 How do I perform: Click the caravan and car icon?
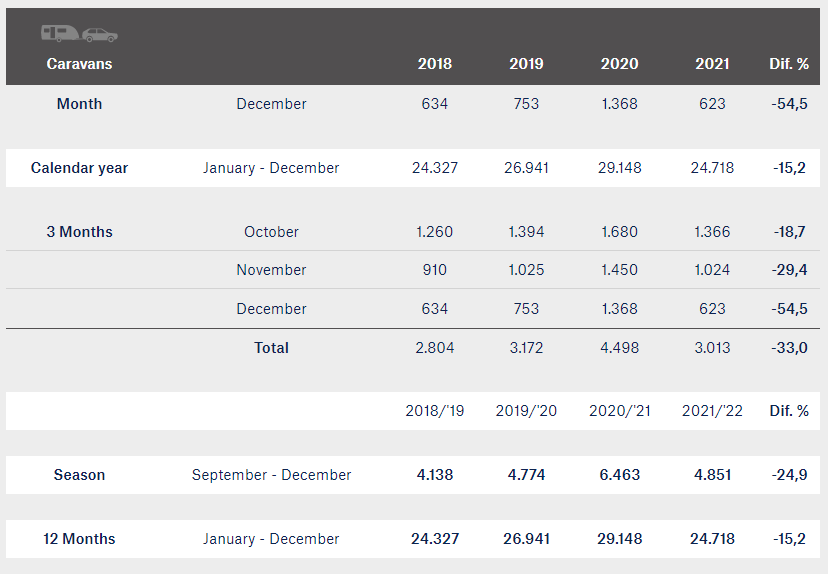coord(79,34)
